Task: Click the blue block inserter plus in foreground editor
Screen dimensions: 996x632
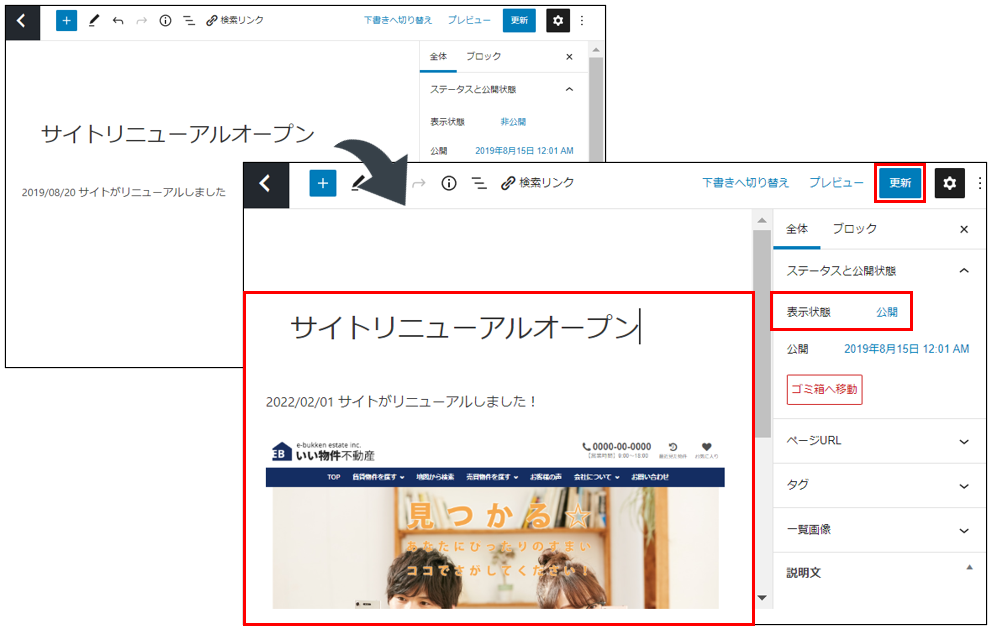Action: tap(322, 183)
